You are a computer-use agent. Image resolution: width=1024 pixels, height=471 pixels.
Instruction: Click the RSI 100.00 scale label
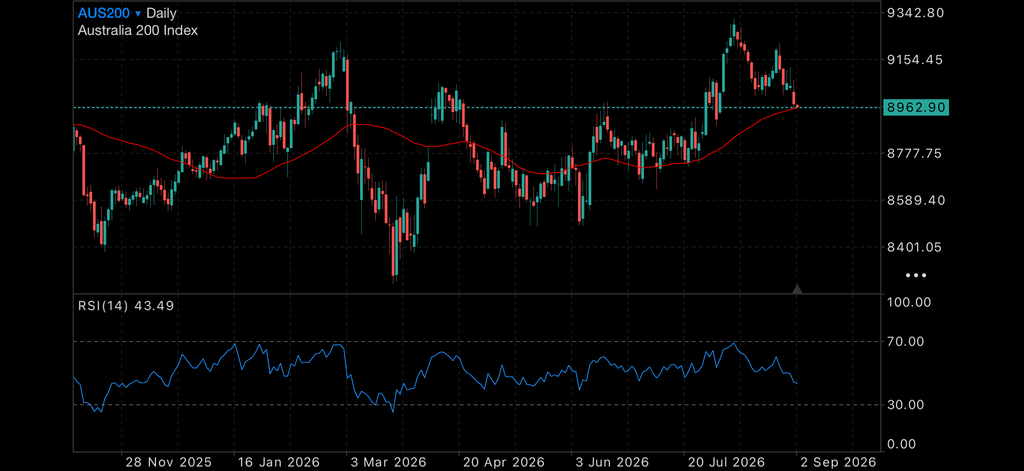coord(910,302)
